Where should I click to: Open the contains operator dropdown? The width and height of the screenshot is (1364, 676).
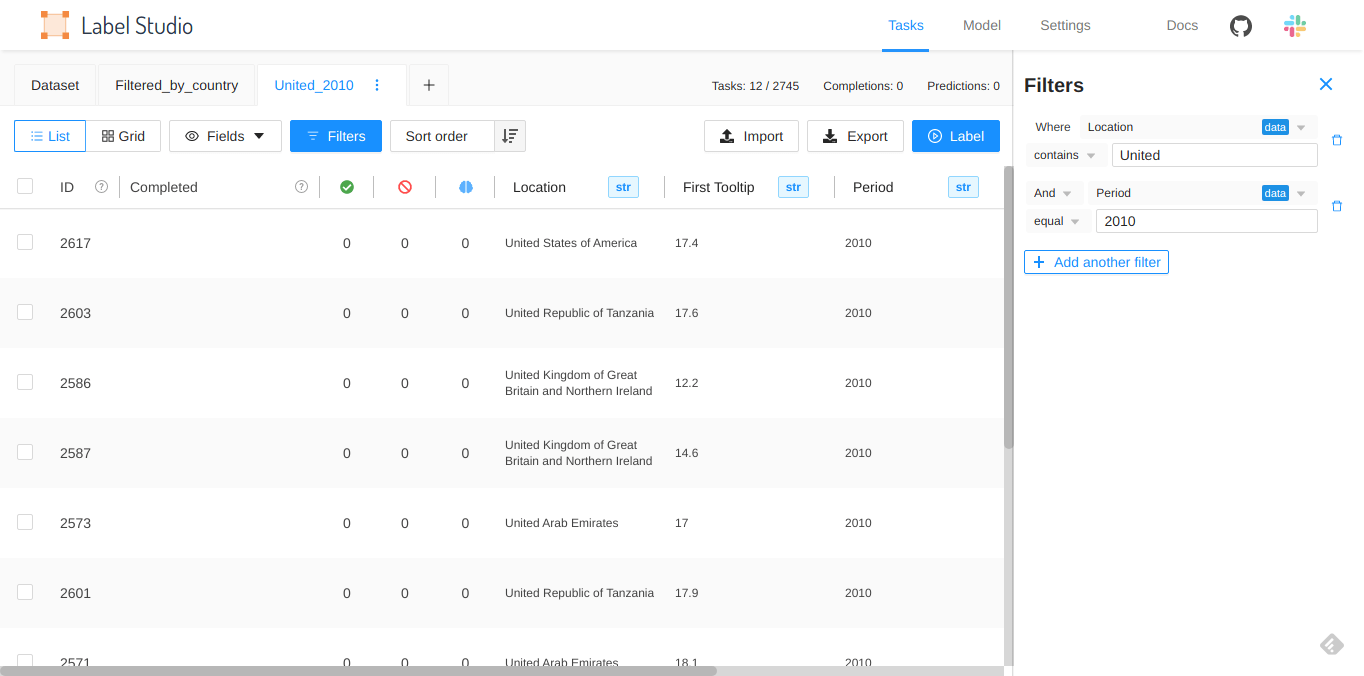point(1063,155)
